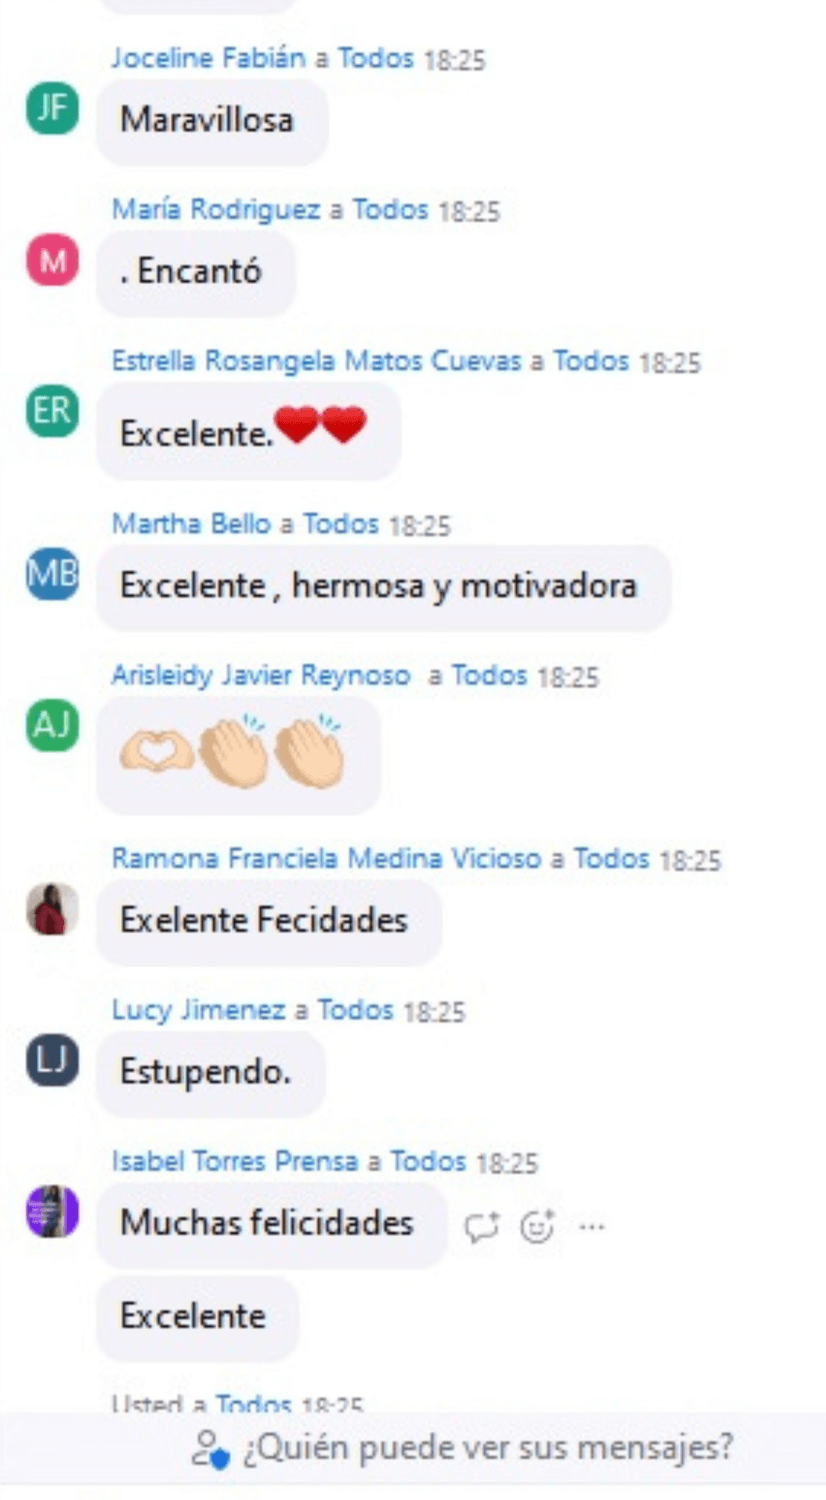Select message Excelente, hermosa y motivadora
This screenshot has width=826, height=1500.
coord(384,587)
